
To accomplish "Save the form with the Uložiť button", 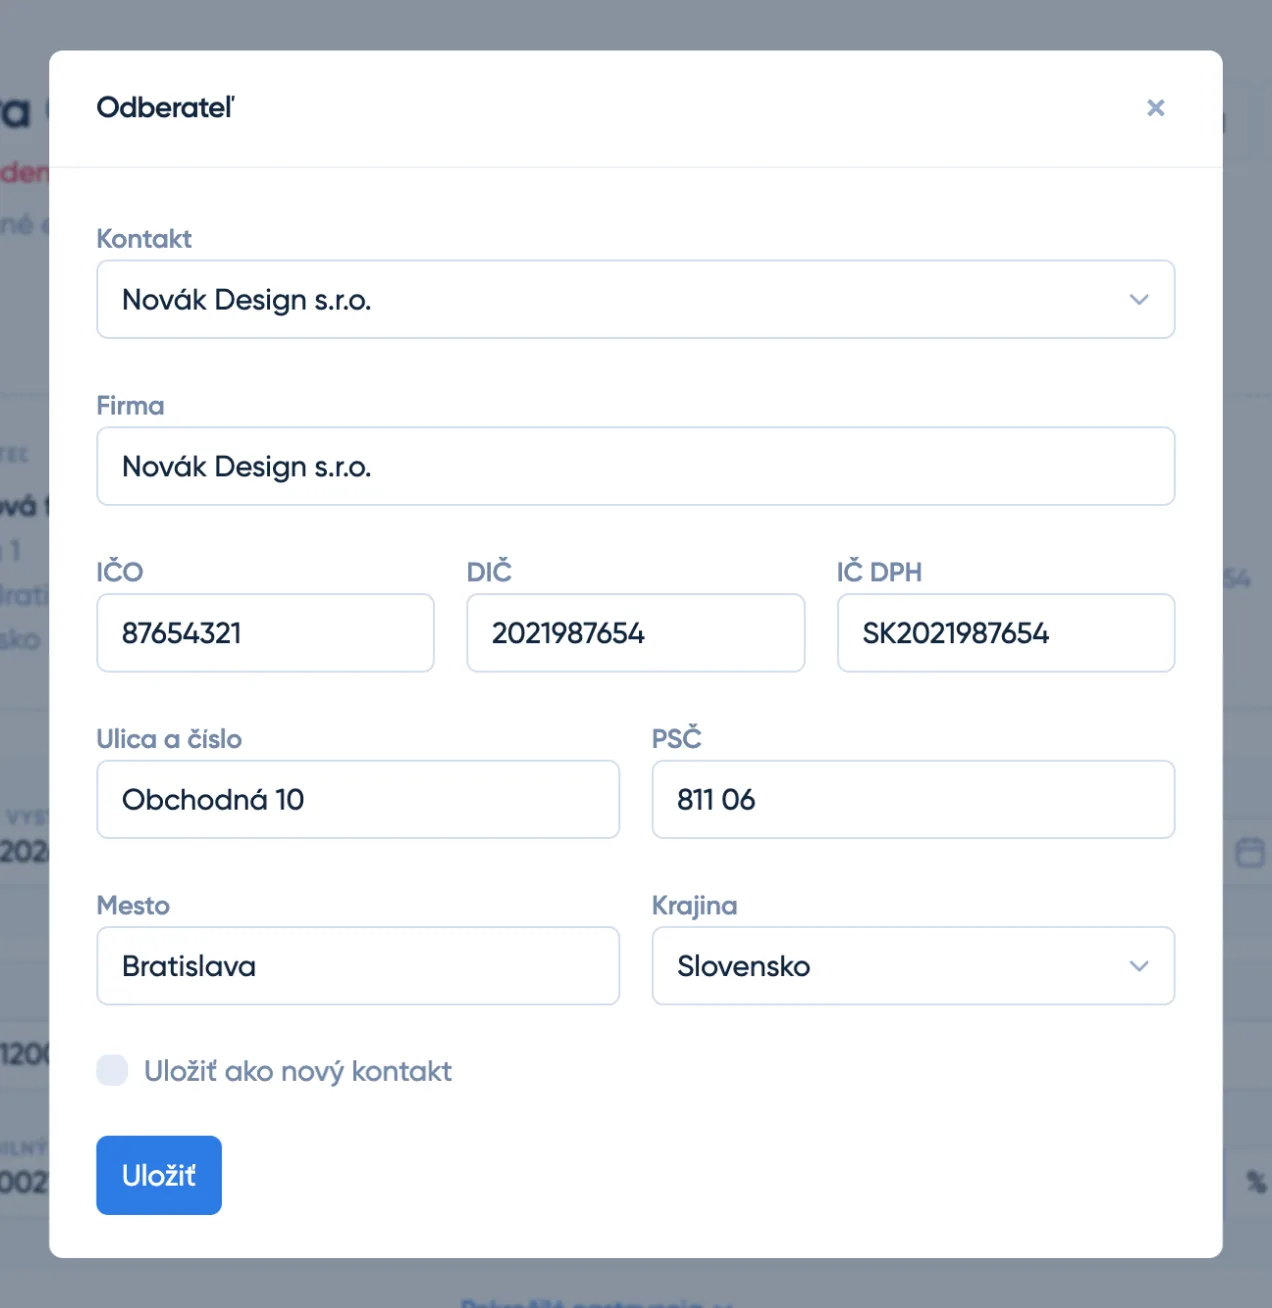I will tap(159, 1175).
